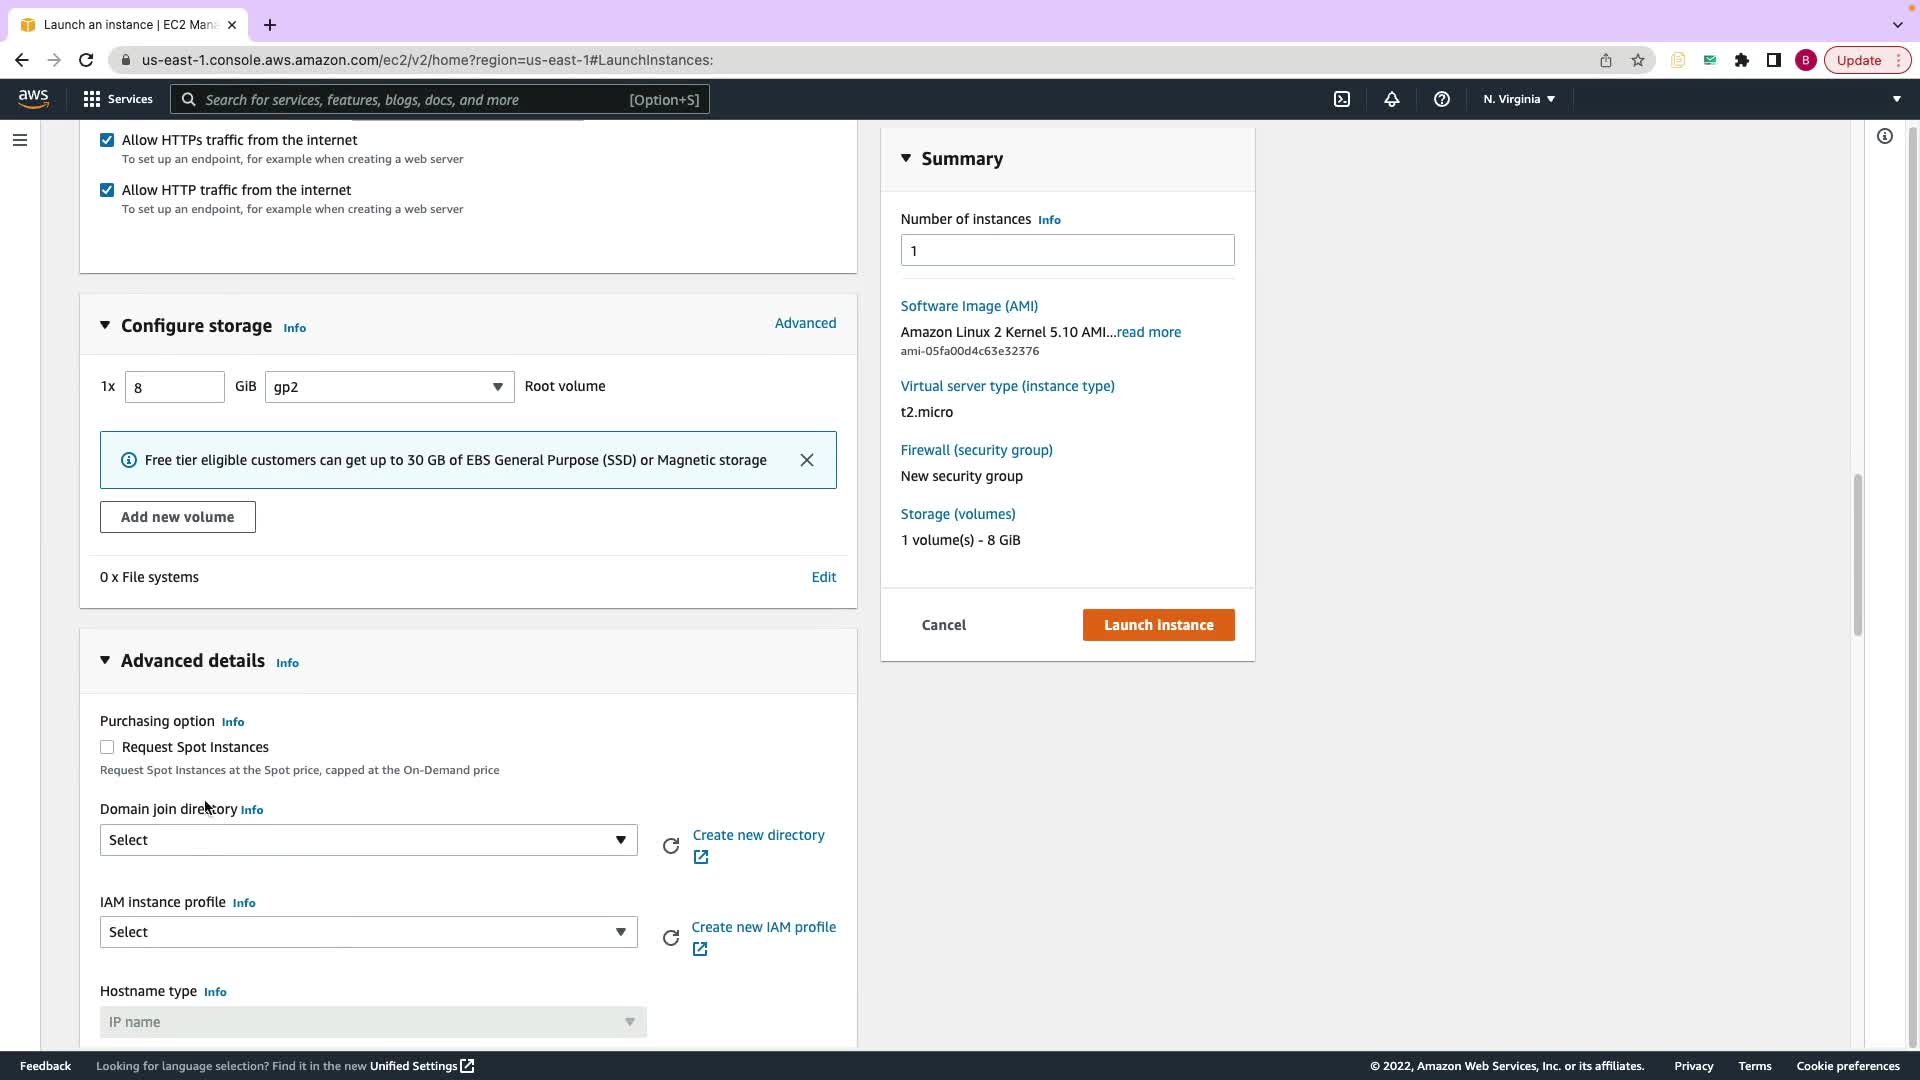The width and height of the screenshot is (1920, 1080).
Task: Open the Services grid menu
Action: [117, 99]
